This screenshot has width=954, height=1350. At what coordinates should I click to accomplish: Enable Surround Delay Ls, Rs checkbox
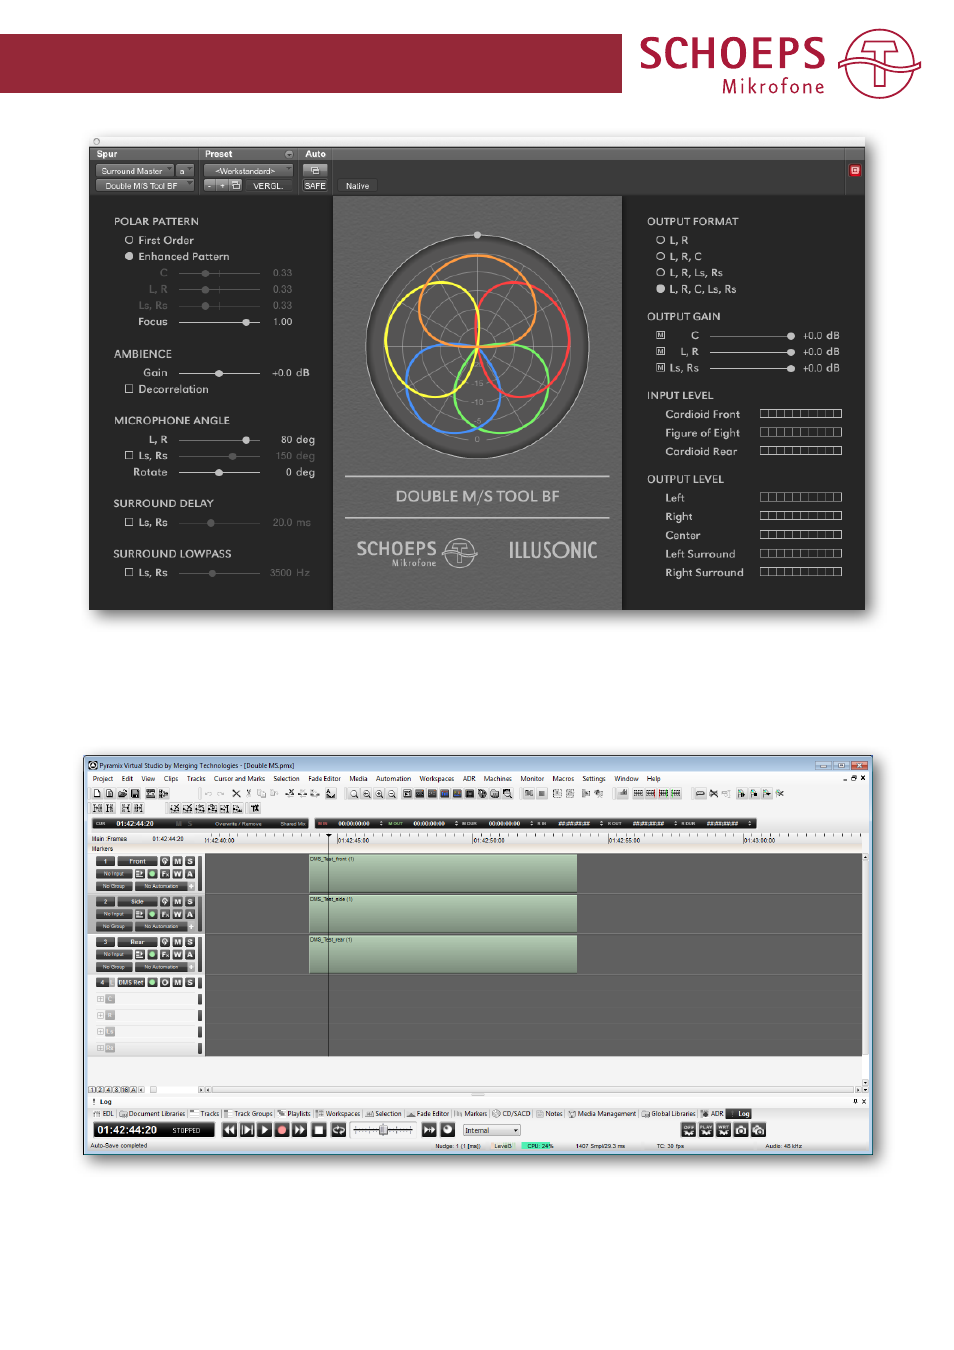(129, 522)
